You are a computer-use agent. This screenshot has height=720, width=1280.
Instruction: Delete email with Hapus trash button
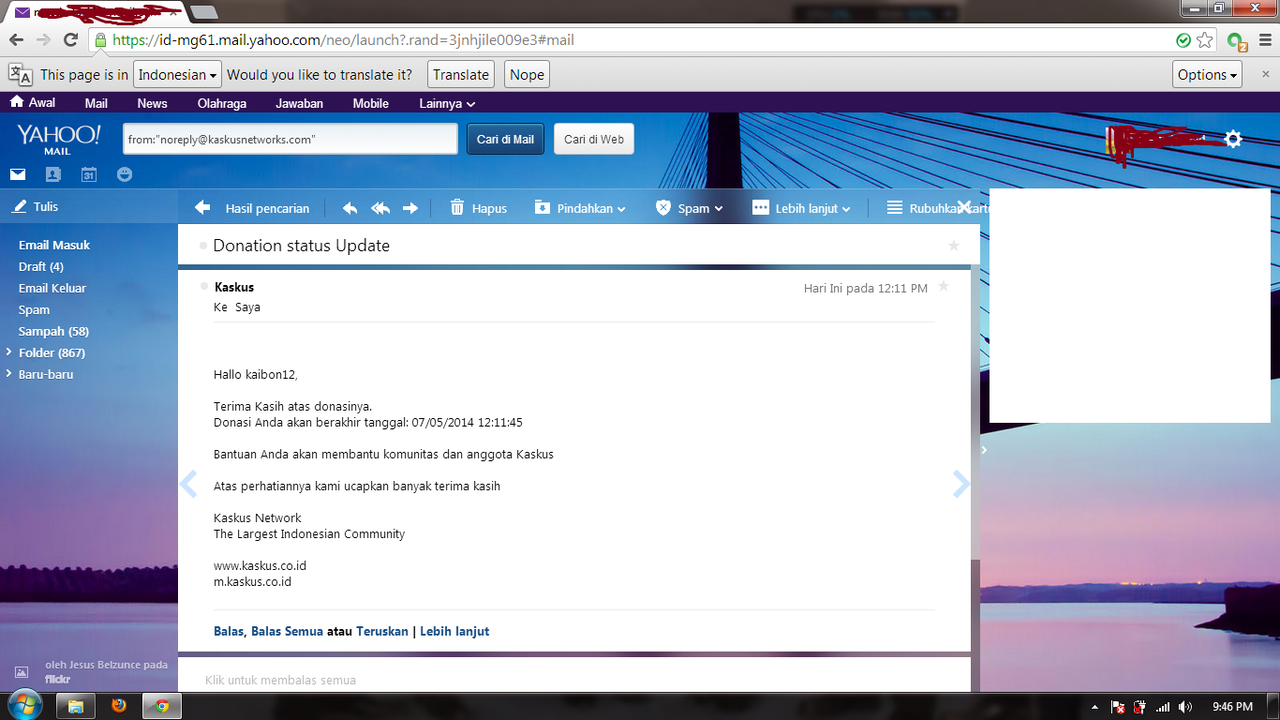pos(478,208)
